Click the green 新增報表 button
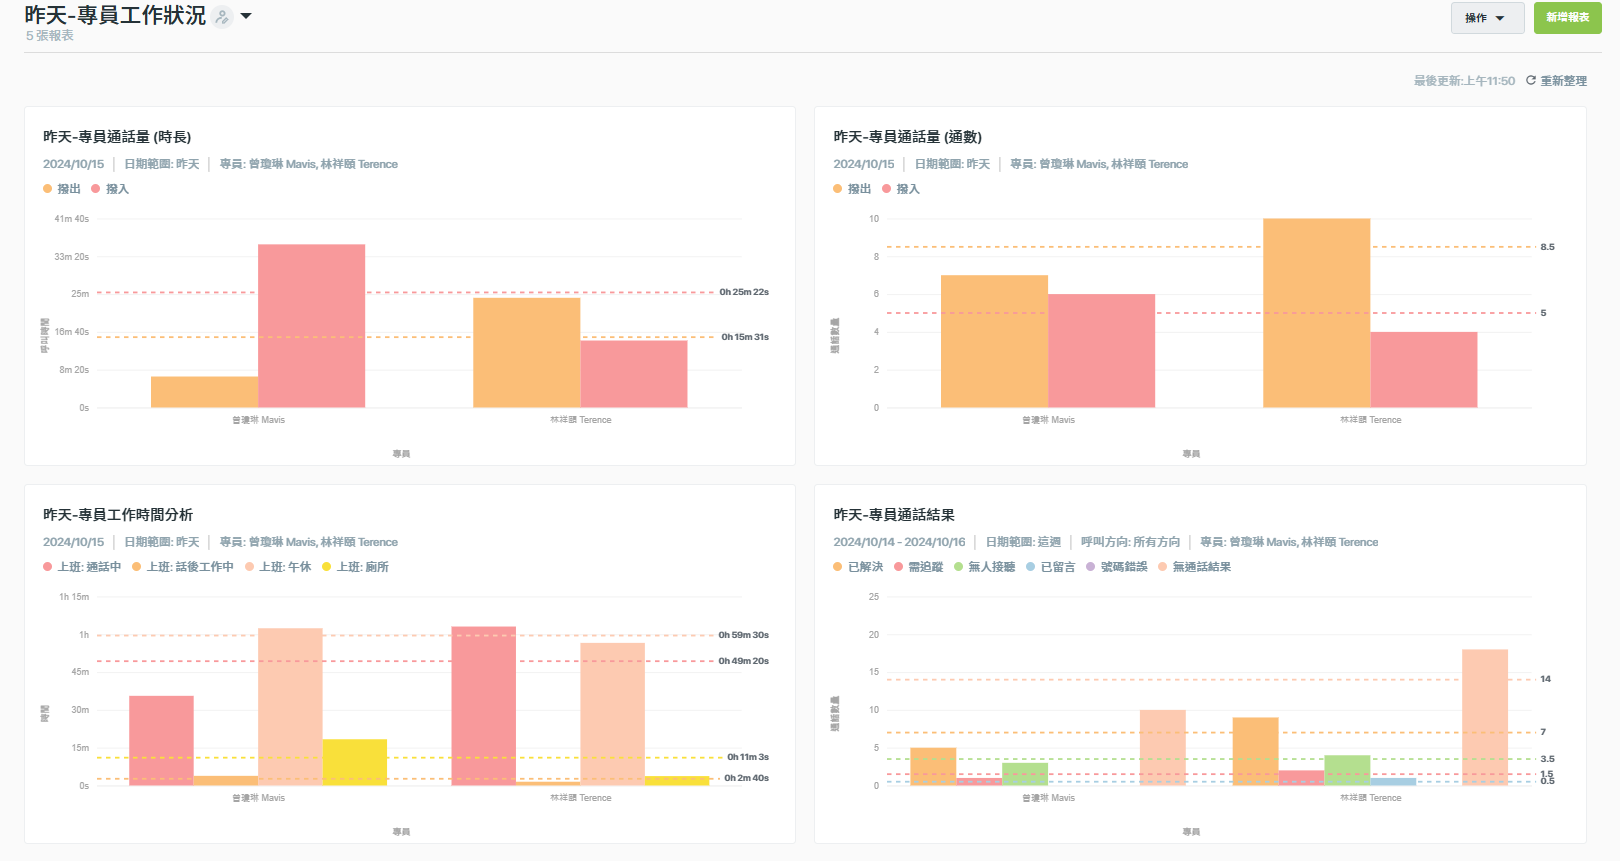The image size is (1620, 861). click(1567, 18)
